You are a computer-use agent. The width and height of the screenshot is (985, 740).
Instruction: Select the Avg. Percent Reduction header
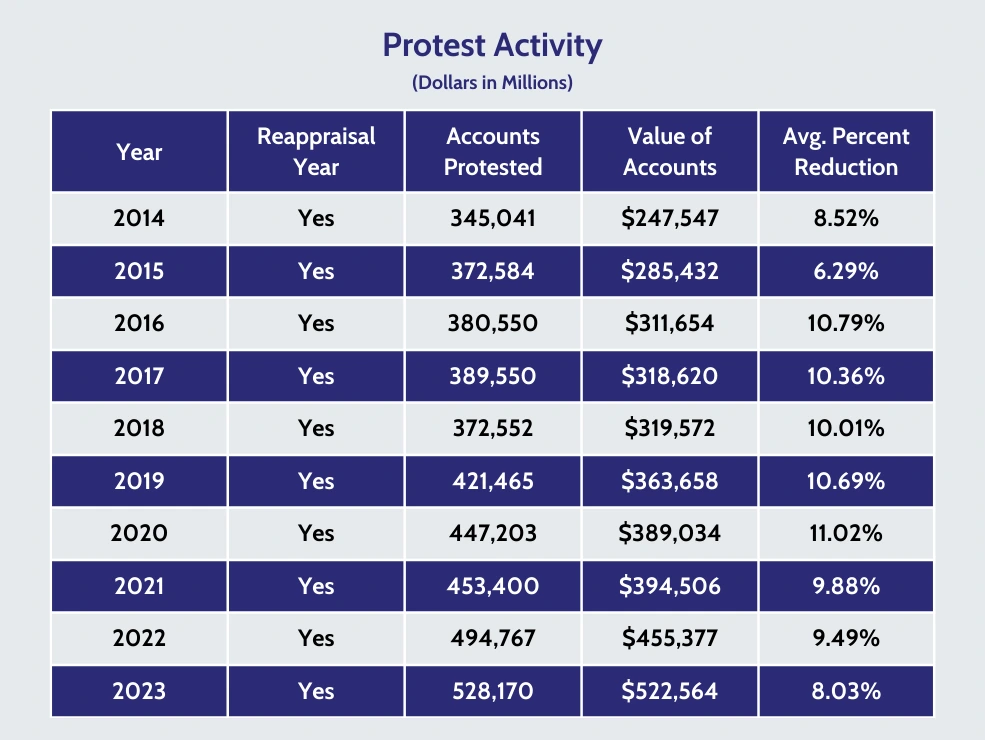pyautogui.click(x=846, y=152)
